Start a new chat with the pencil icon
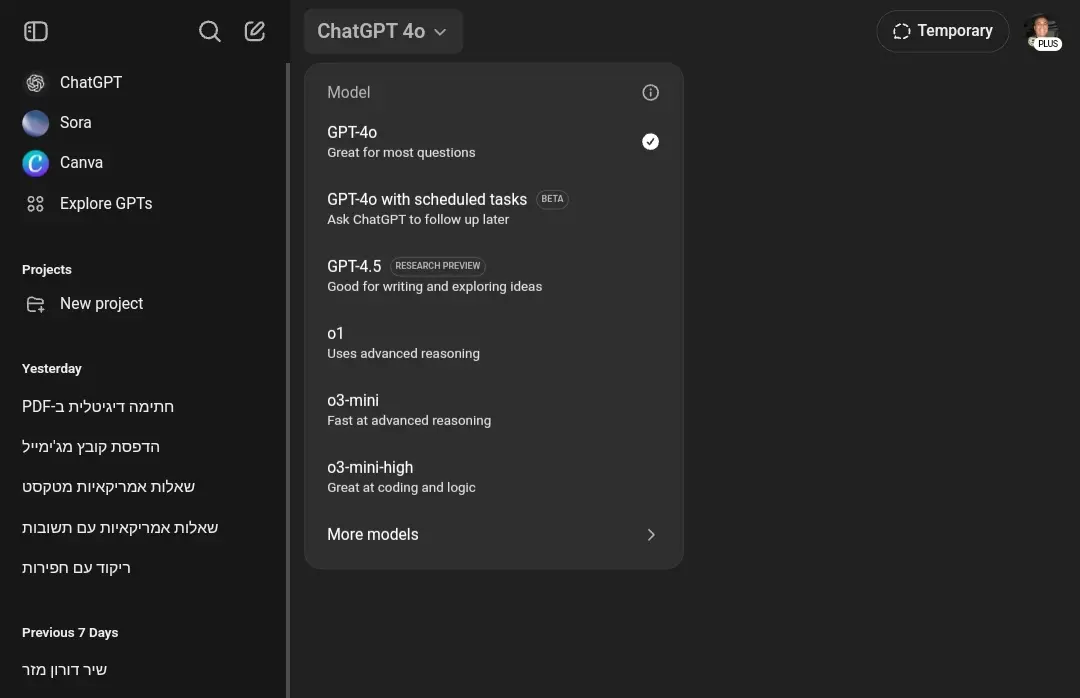 click(x=254, y=31)
